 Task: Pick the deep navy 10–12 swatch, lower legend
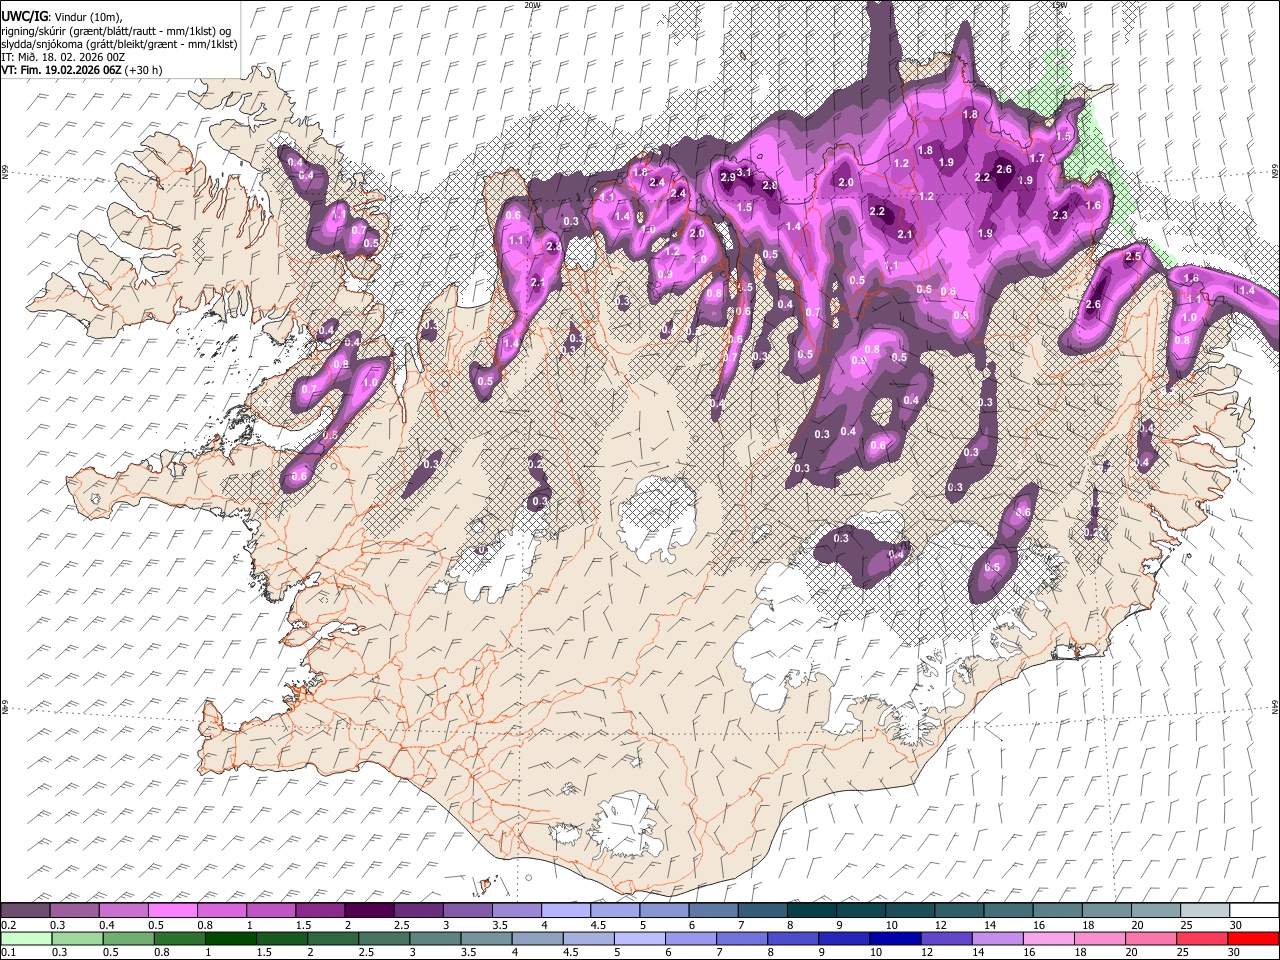pyautogui.click(x=894, y=938)
